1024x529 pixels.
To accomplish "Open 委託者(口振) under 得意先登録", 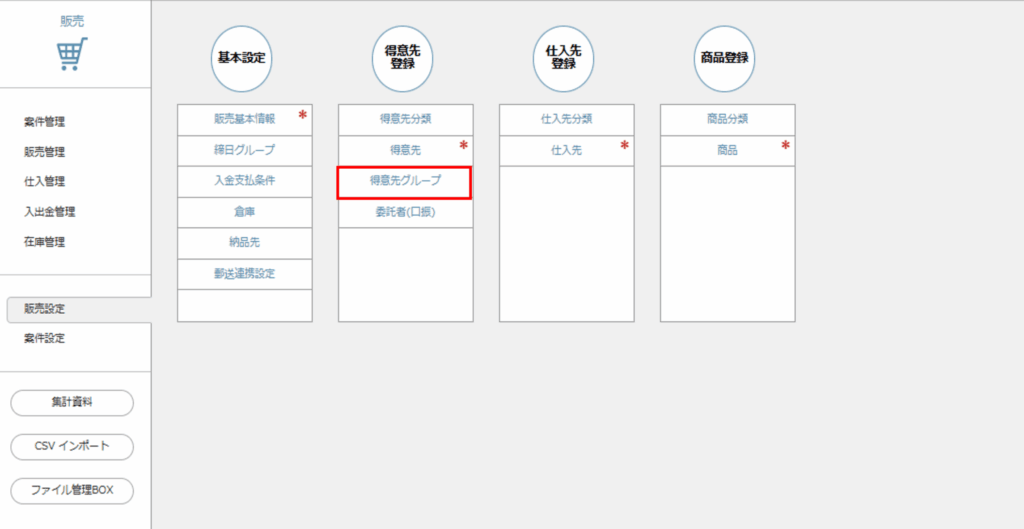I will click(405, 212).
